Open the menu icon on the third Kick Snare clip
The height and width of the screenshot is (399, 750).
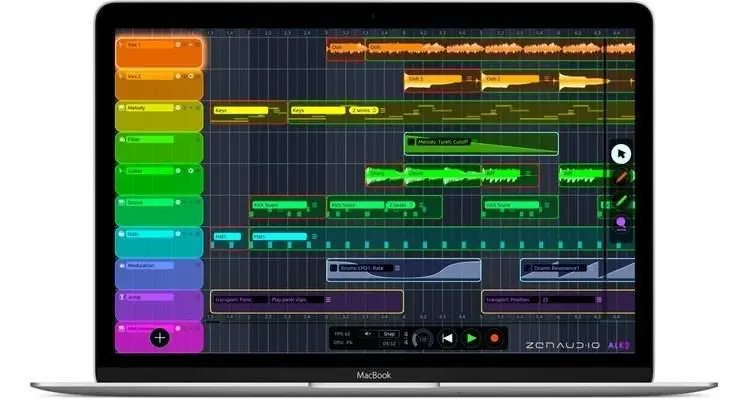pos(547,205)
